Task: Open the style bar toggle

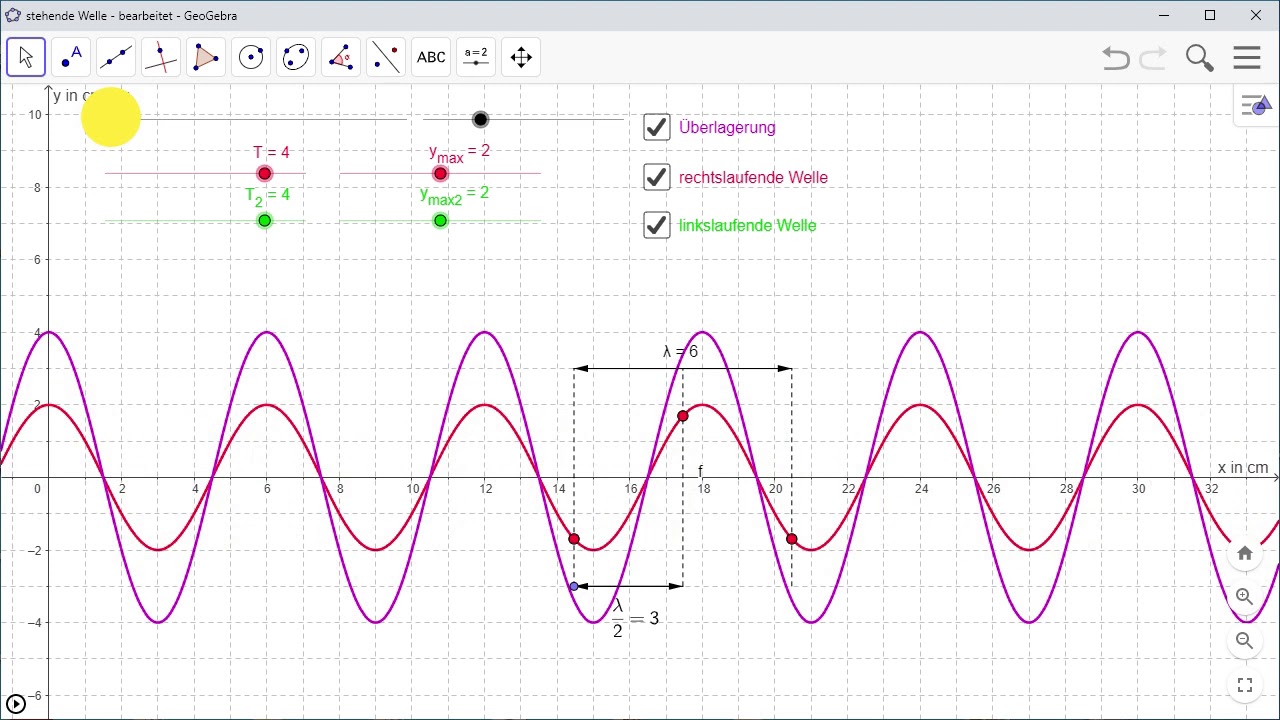Action: tap(1255, 105)
